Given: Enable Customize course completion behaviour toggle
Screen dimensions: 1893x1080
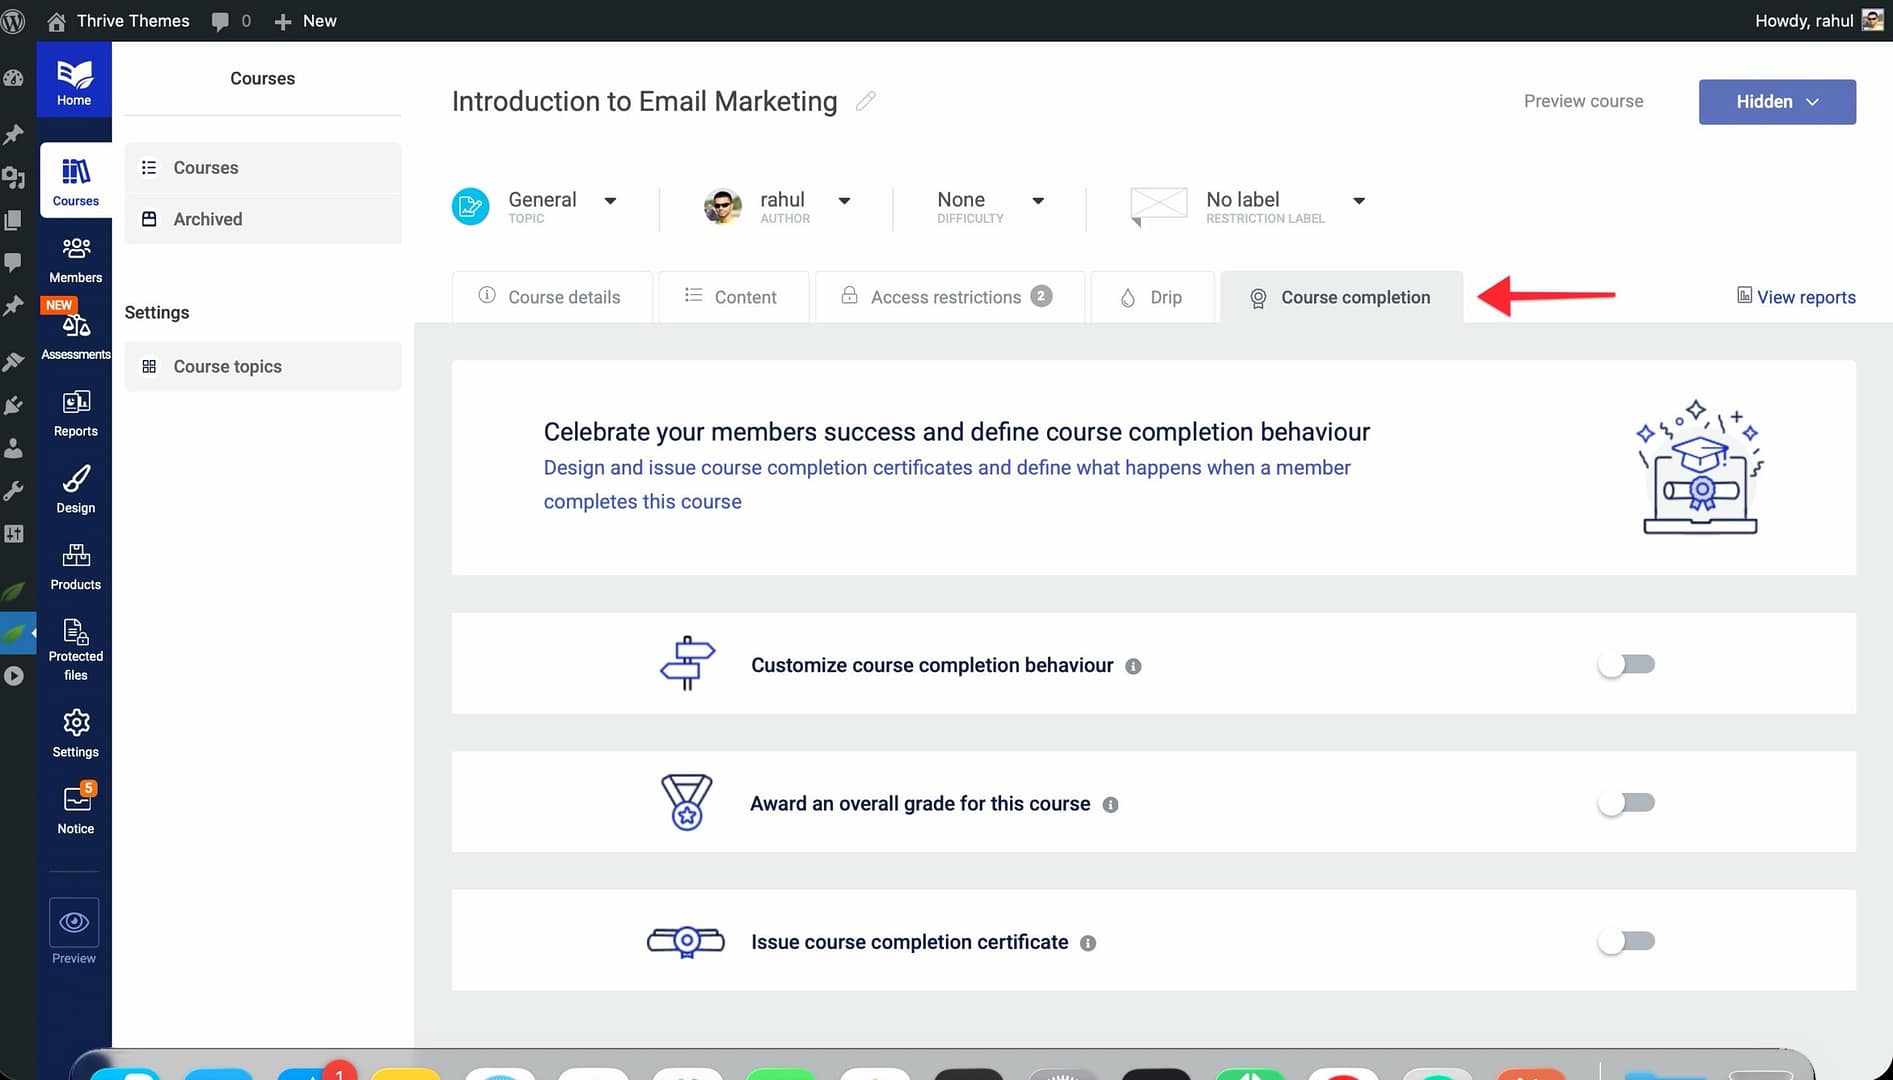Looking at the screenshot, I should pos(1626,665).
